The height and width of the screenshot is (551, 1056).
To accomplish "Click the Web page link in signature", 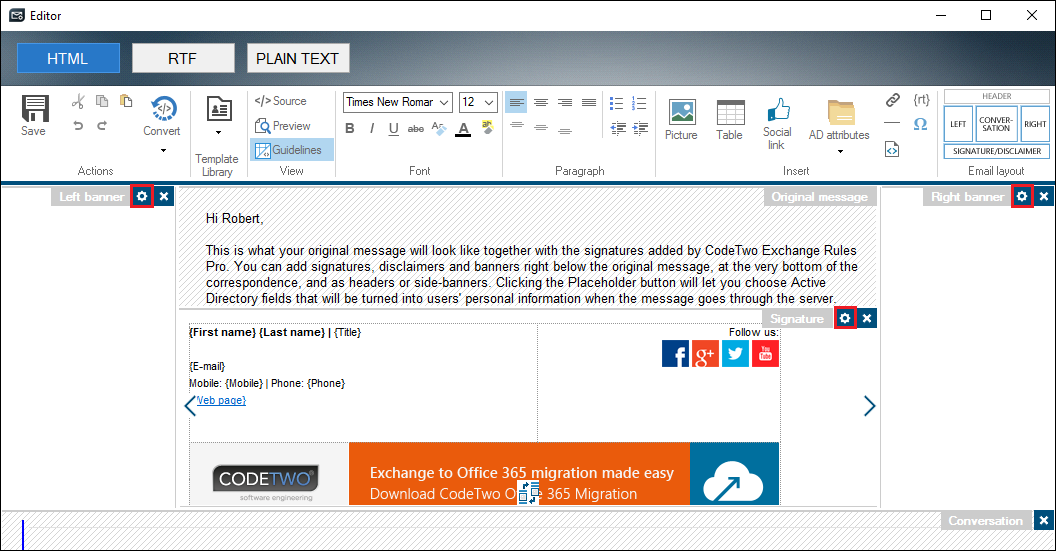I will 221,400.
